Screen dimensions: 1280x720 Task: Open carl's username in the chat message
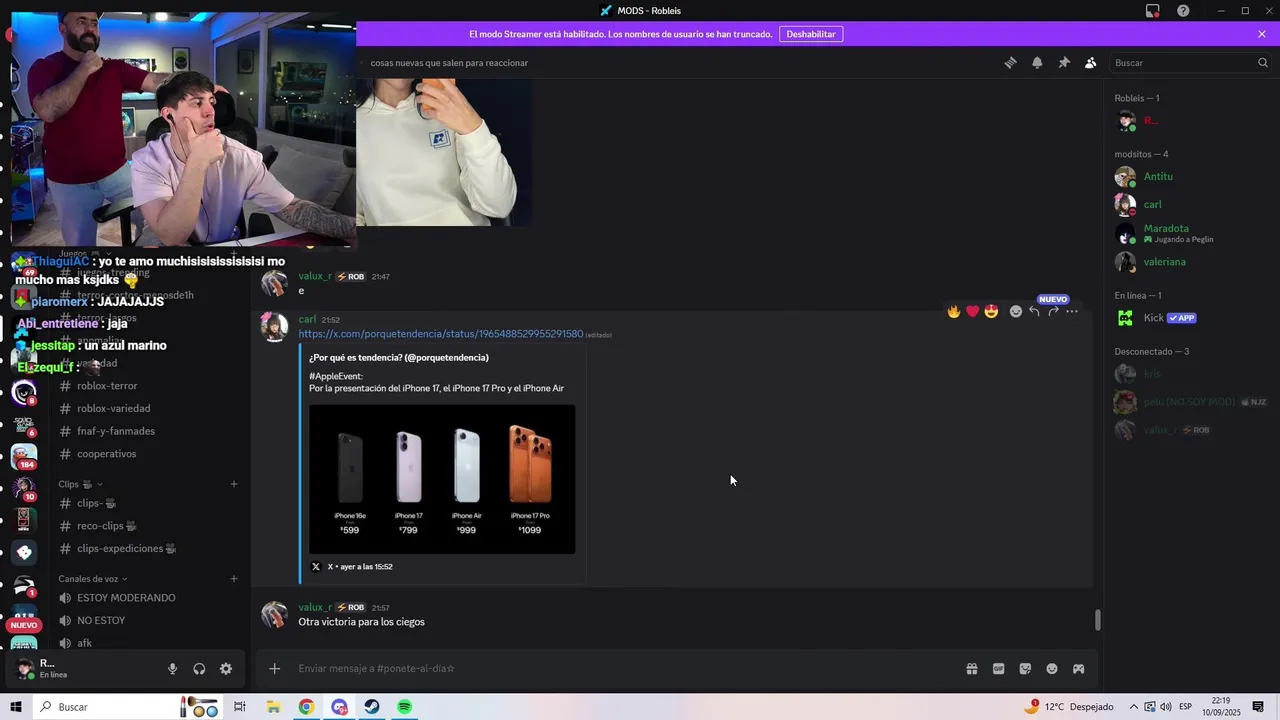click(307, 320)
